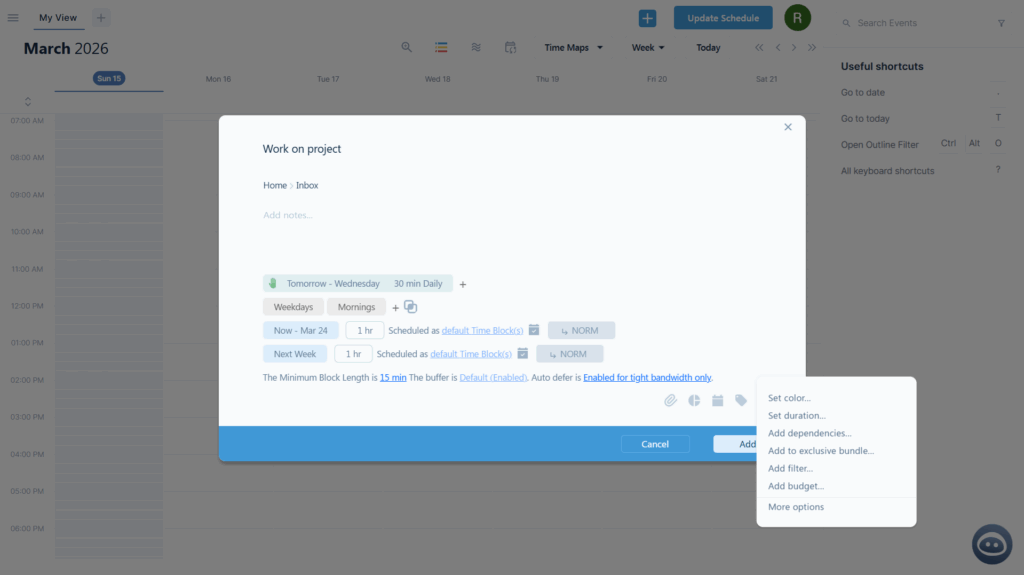The height and width of the screenshot is (575, 1024).
Task: Open the search events filter icon
Action: tap(1001, 23)
